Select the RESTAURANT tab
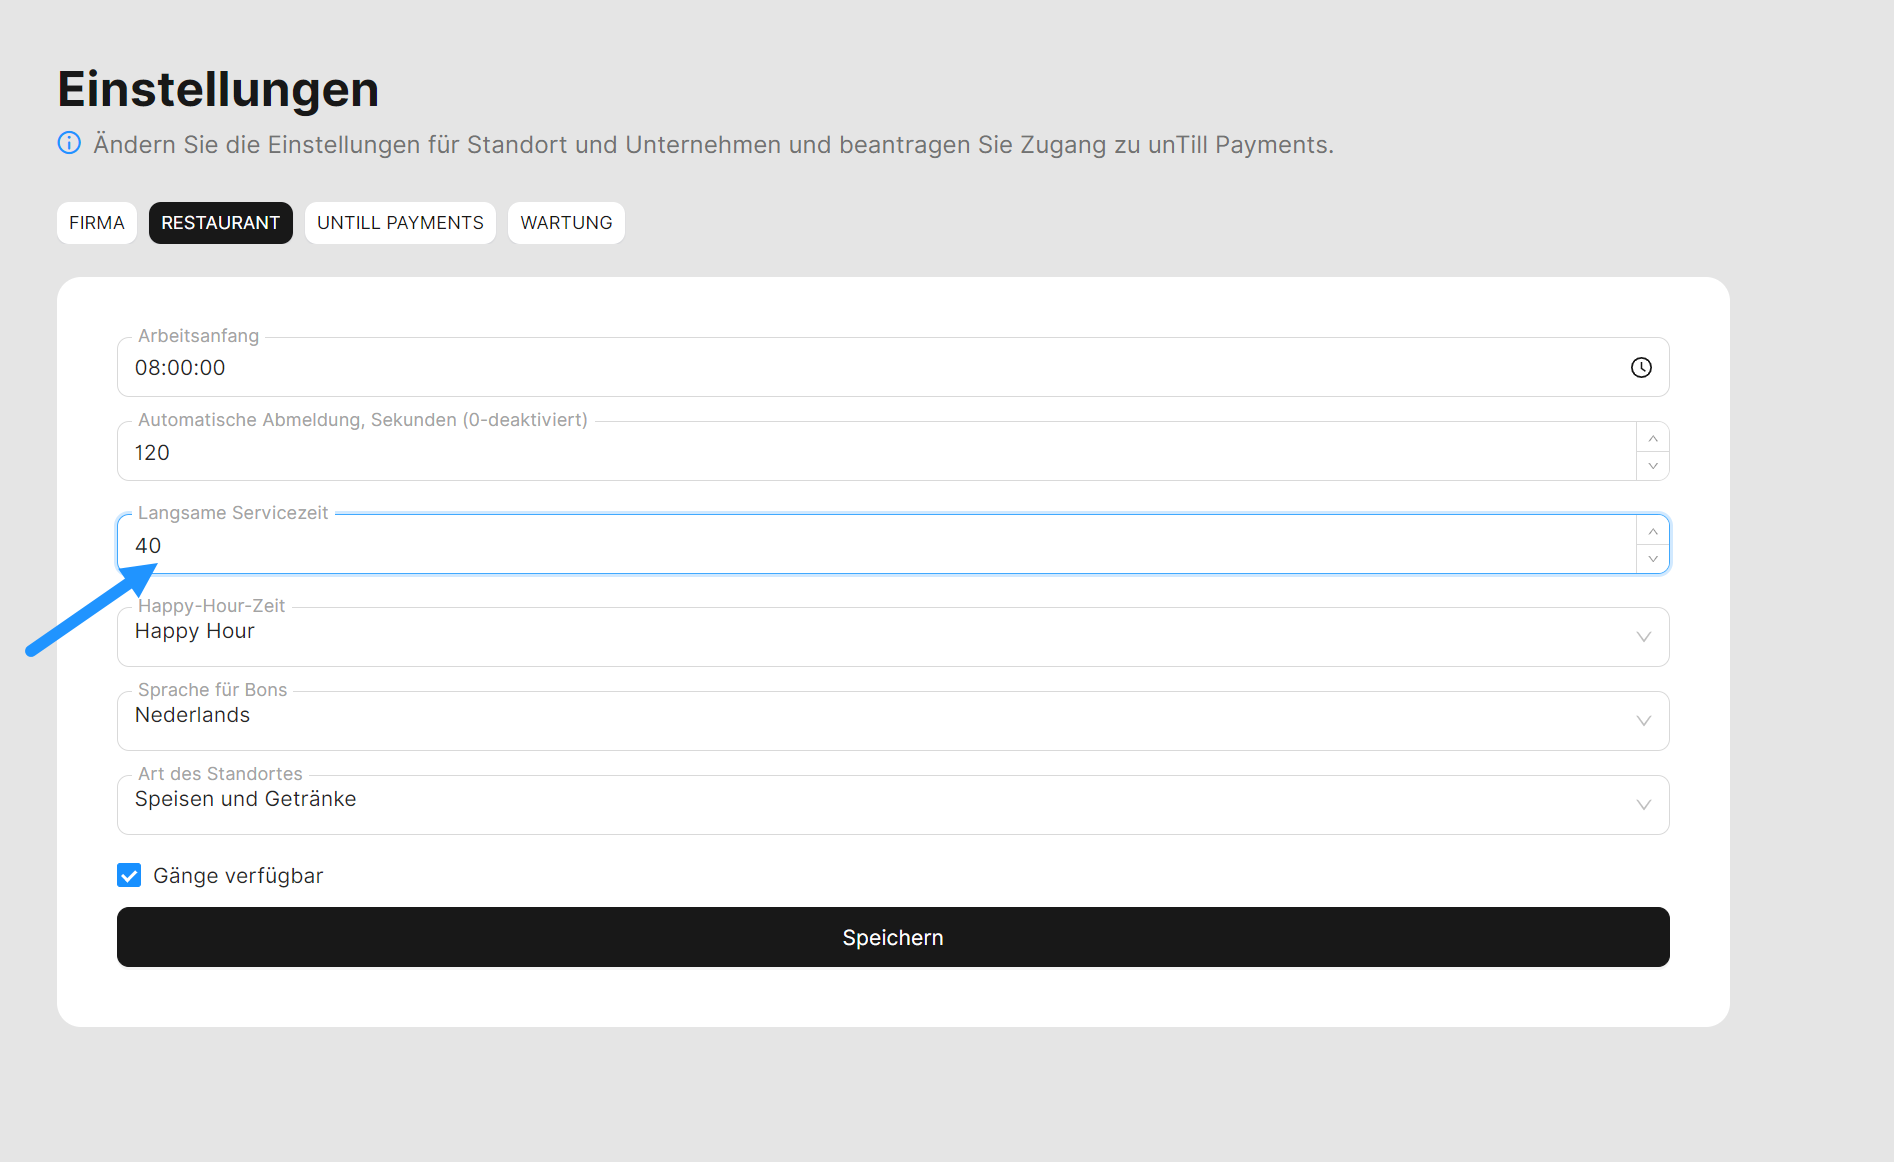The image size is (1894, 1162). coord(220,223)
